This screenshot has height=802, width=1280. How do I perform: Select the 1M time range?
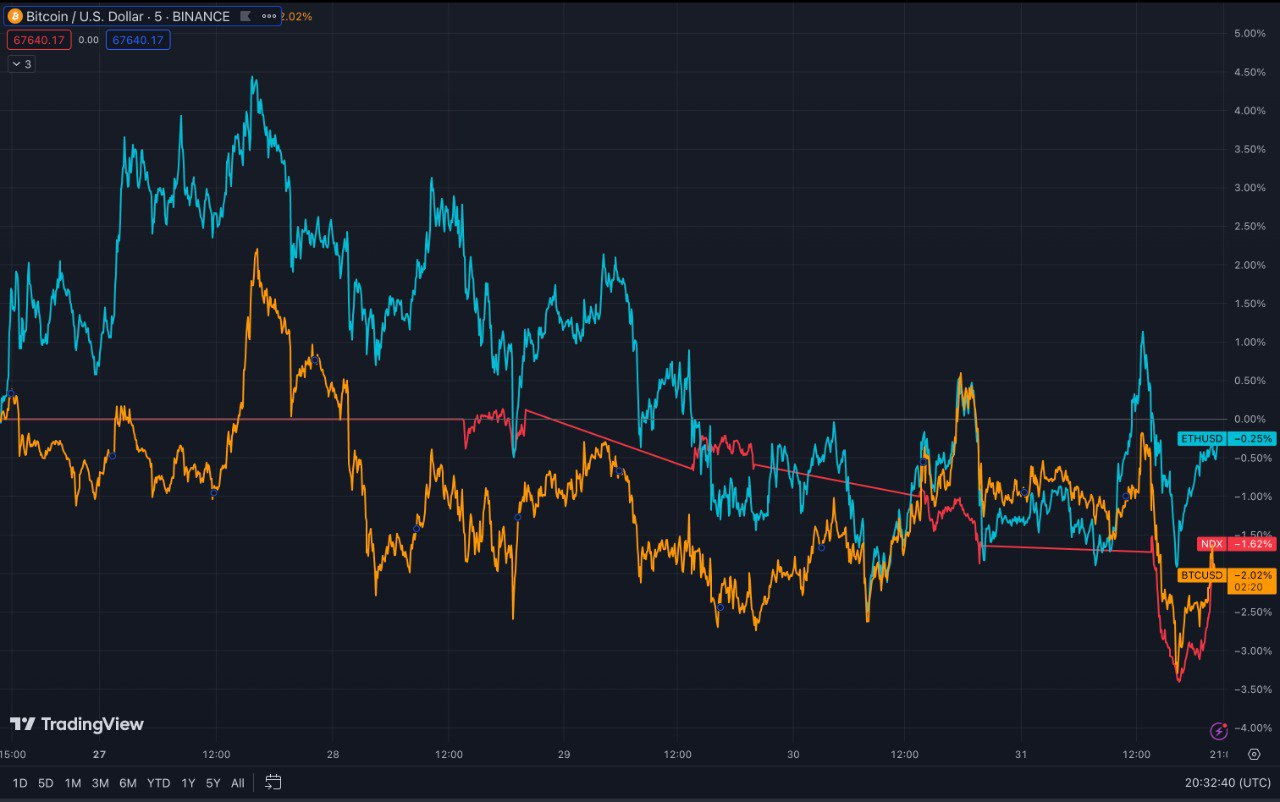[73, 783]
